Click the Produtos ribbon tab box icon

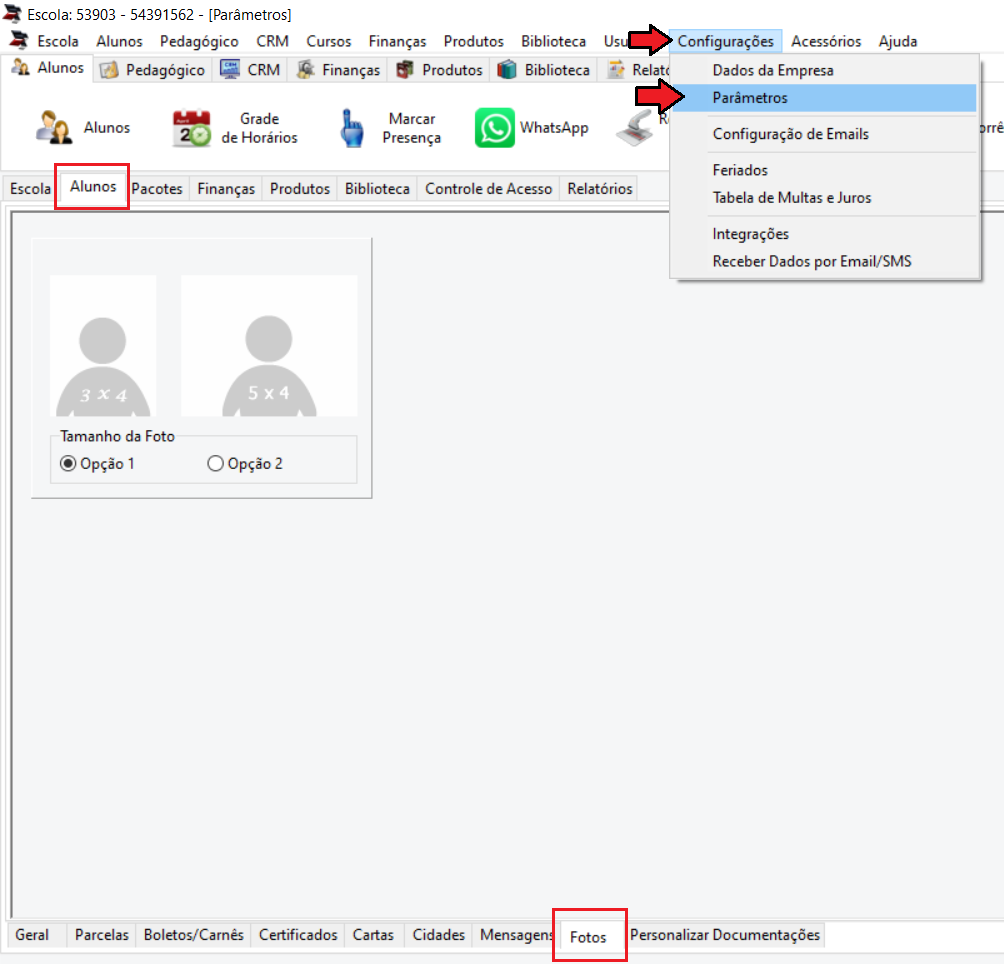(x=405, y=69)
